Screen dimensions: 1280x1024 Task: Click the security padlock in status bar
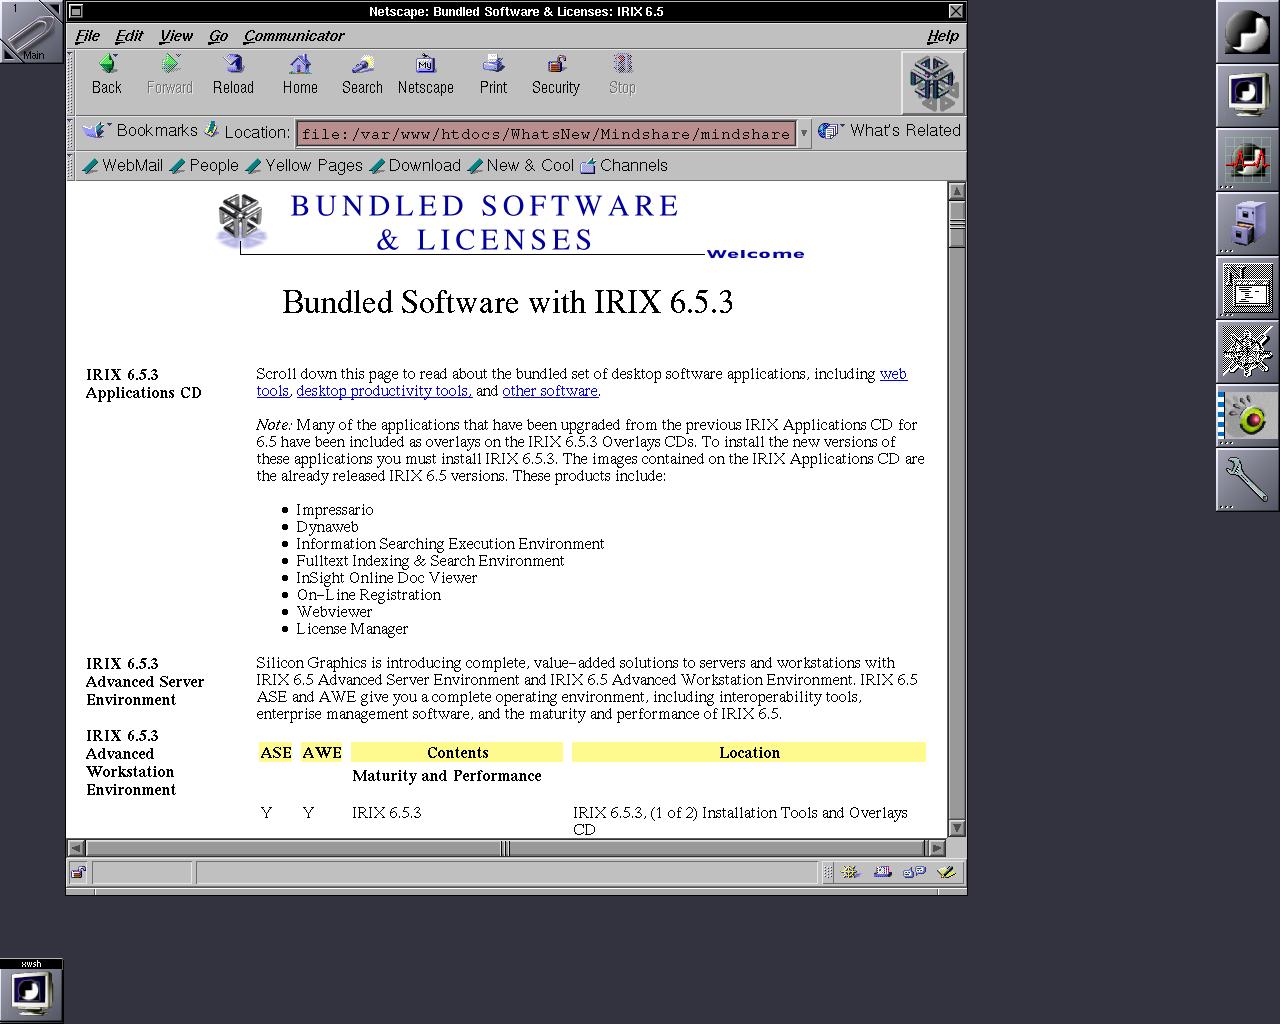coord(78,872)
